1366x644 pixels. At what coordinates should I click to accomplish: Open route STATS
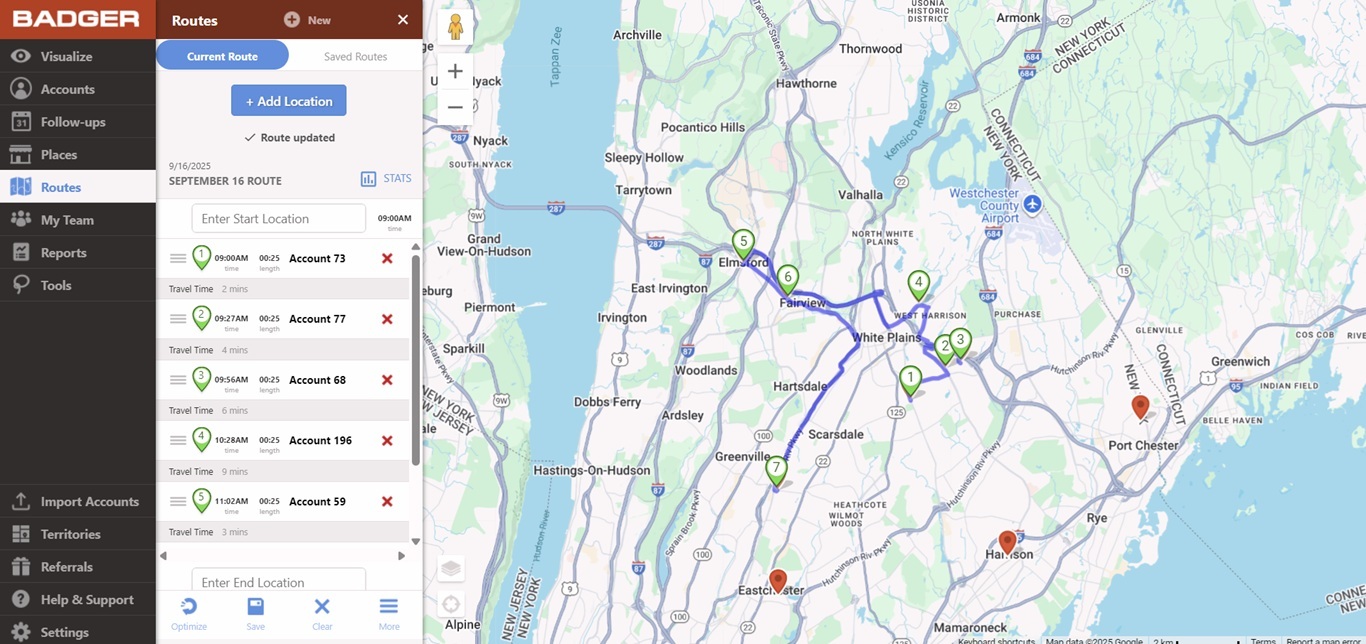point(386,179)
